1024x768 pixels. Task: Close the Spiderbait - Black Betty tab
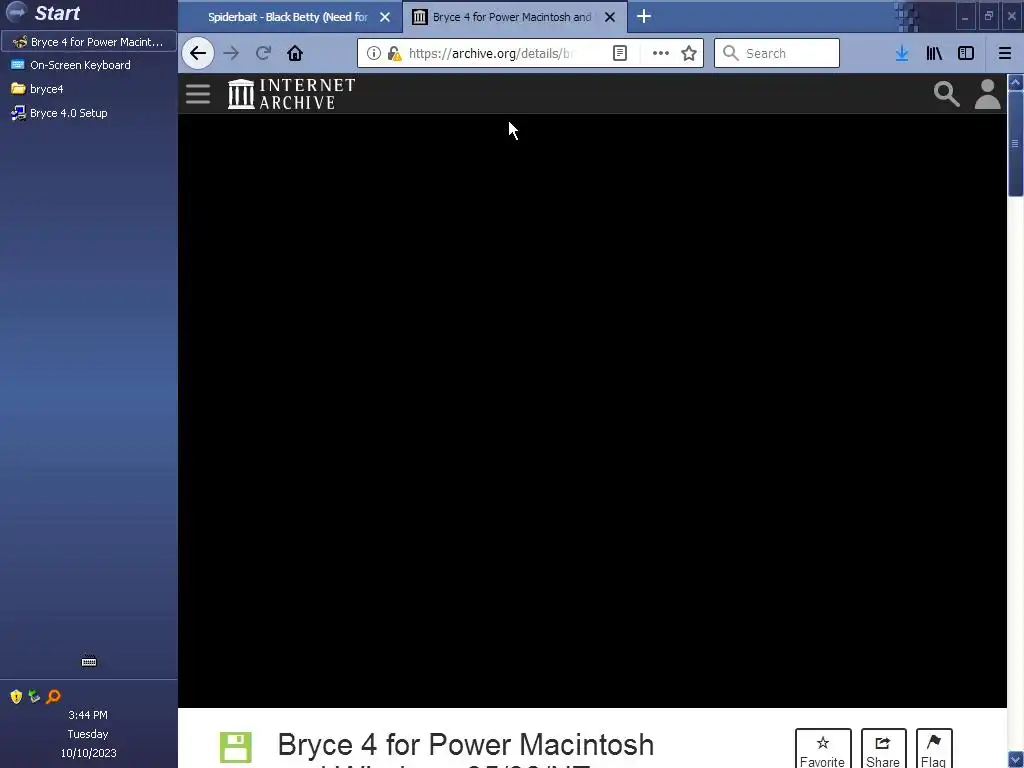[x=385, y=17]
